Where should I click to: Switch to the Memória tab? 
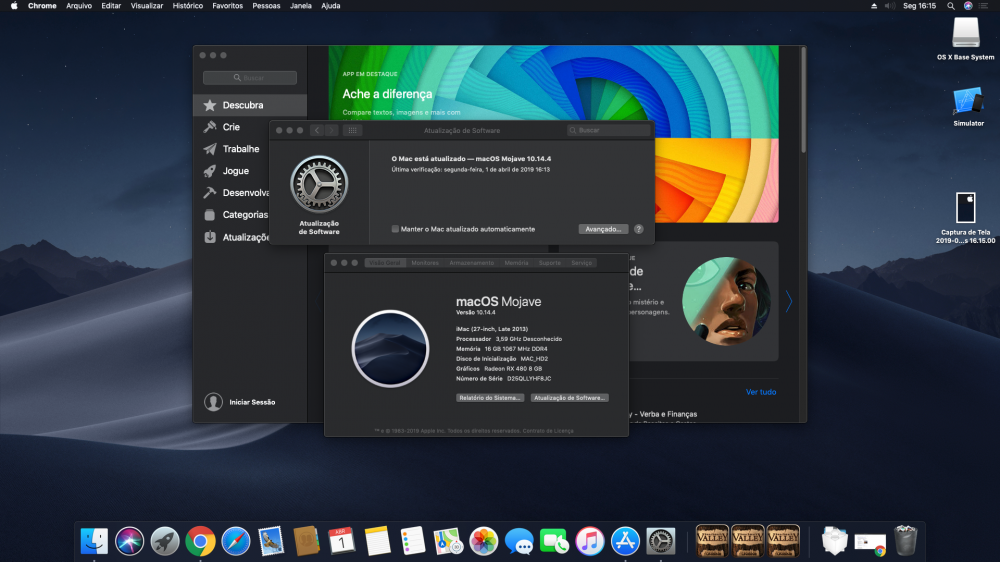coord(516,263)
